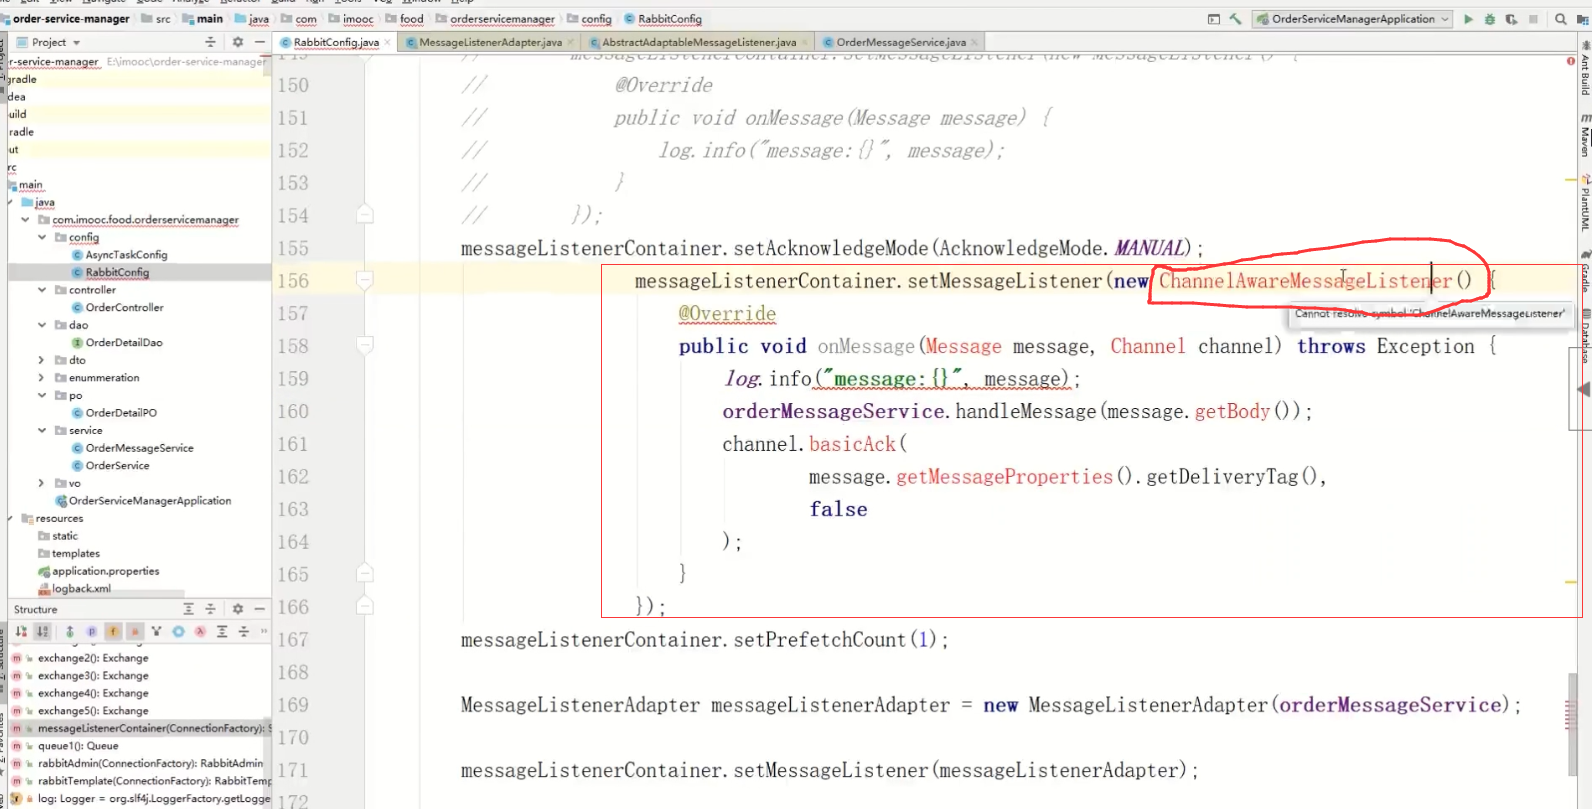Image resolution: width=1592 pixels, height=809 pixels.
Task: Select OrderMessageService in project tree
Action: point(139,448)
